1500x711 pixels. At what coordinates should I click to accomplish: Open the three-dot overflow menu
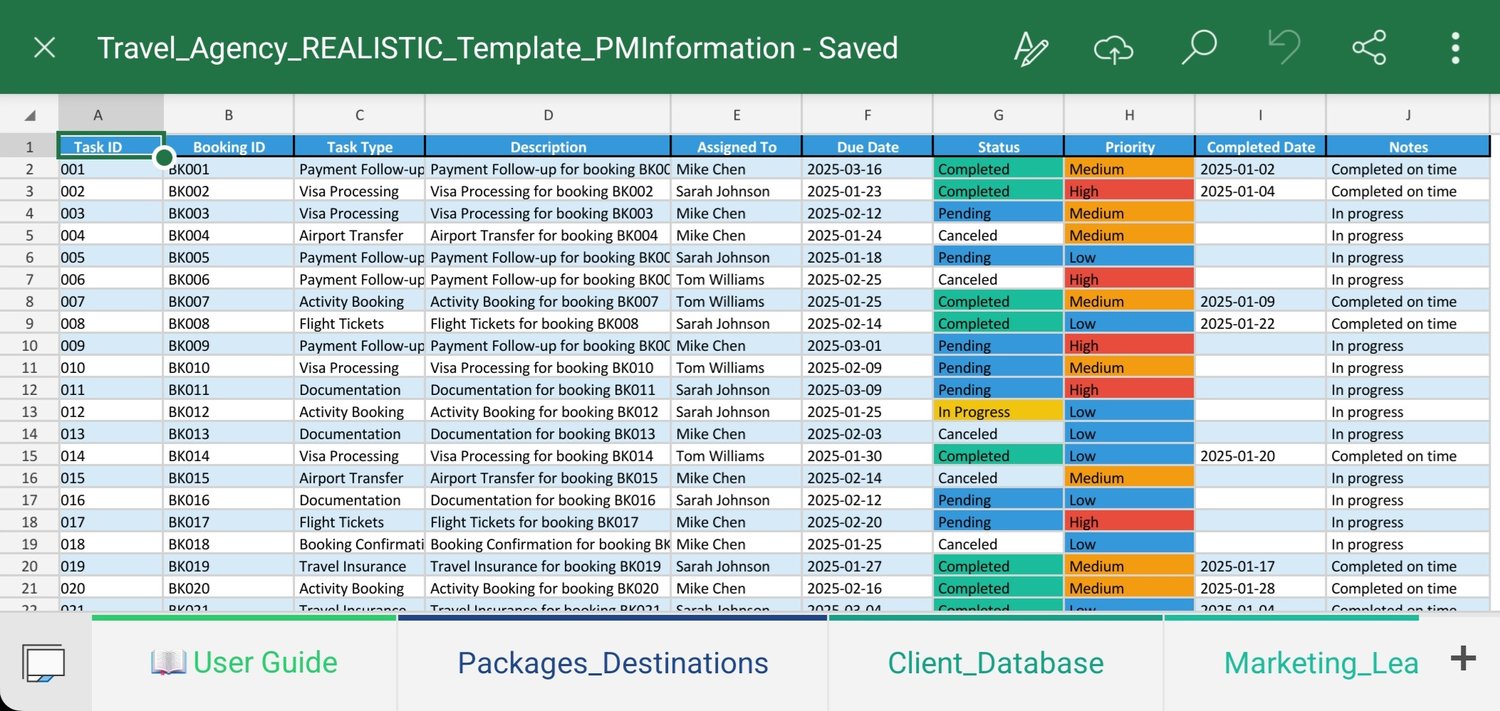(1455, 48)
